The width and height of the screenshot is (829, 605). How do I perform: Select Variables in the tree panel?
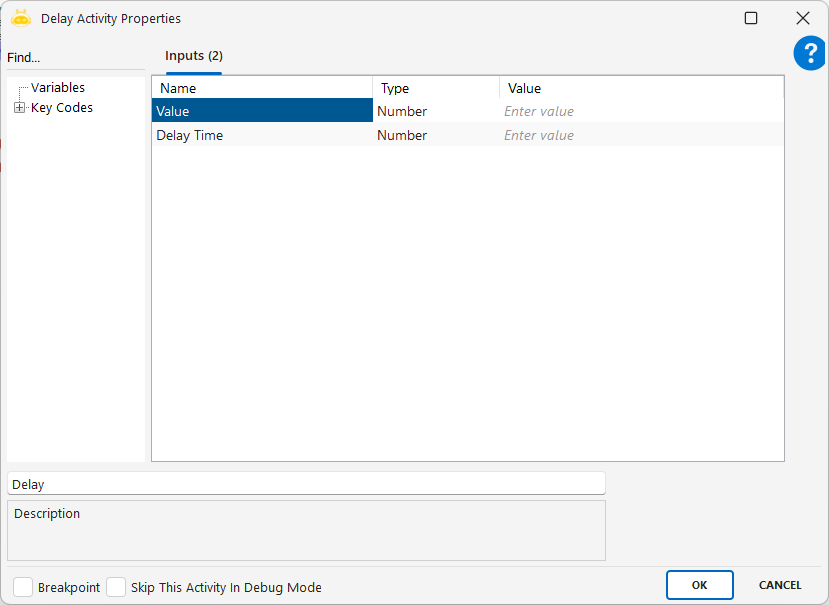57,88
